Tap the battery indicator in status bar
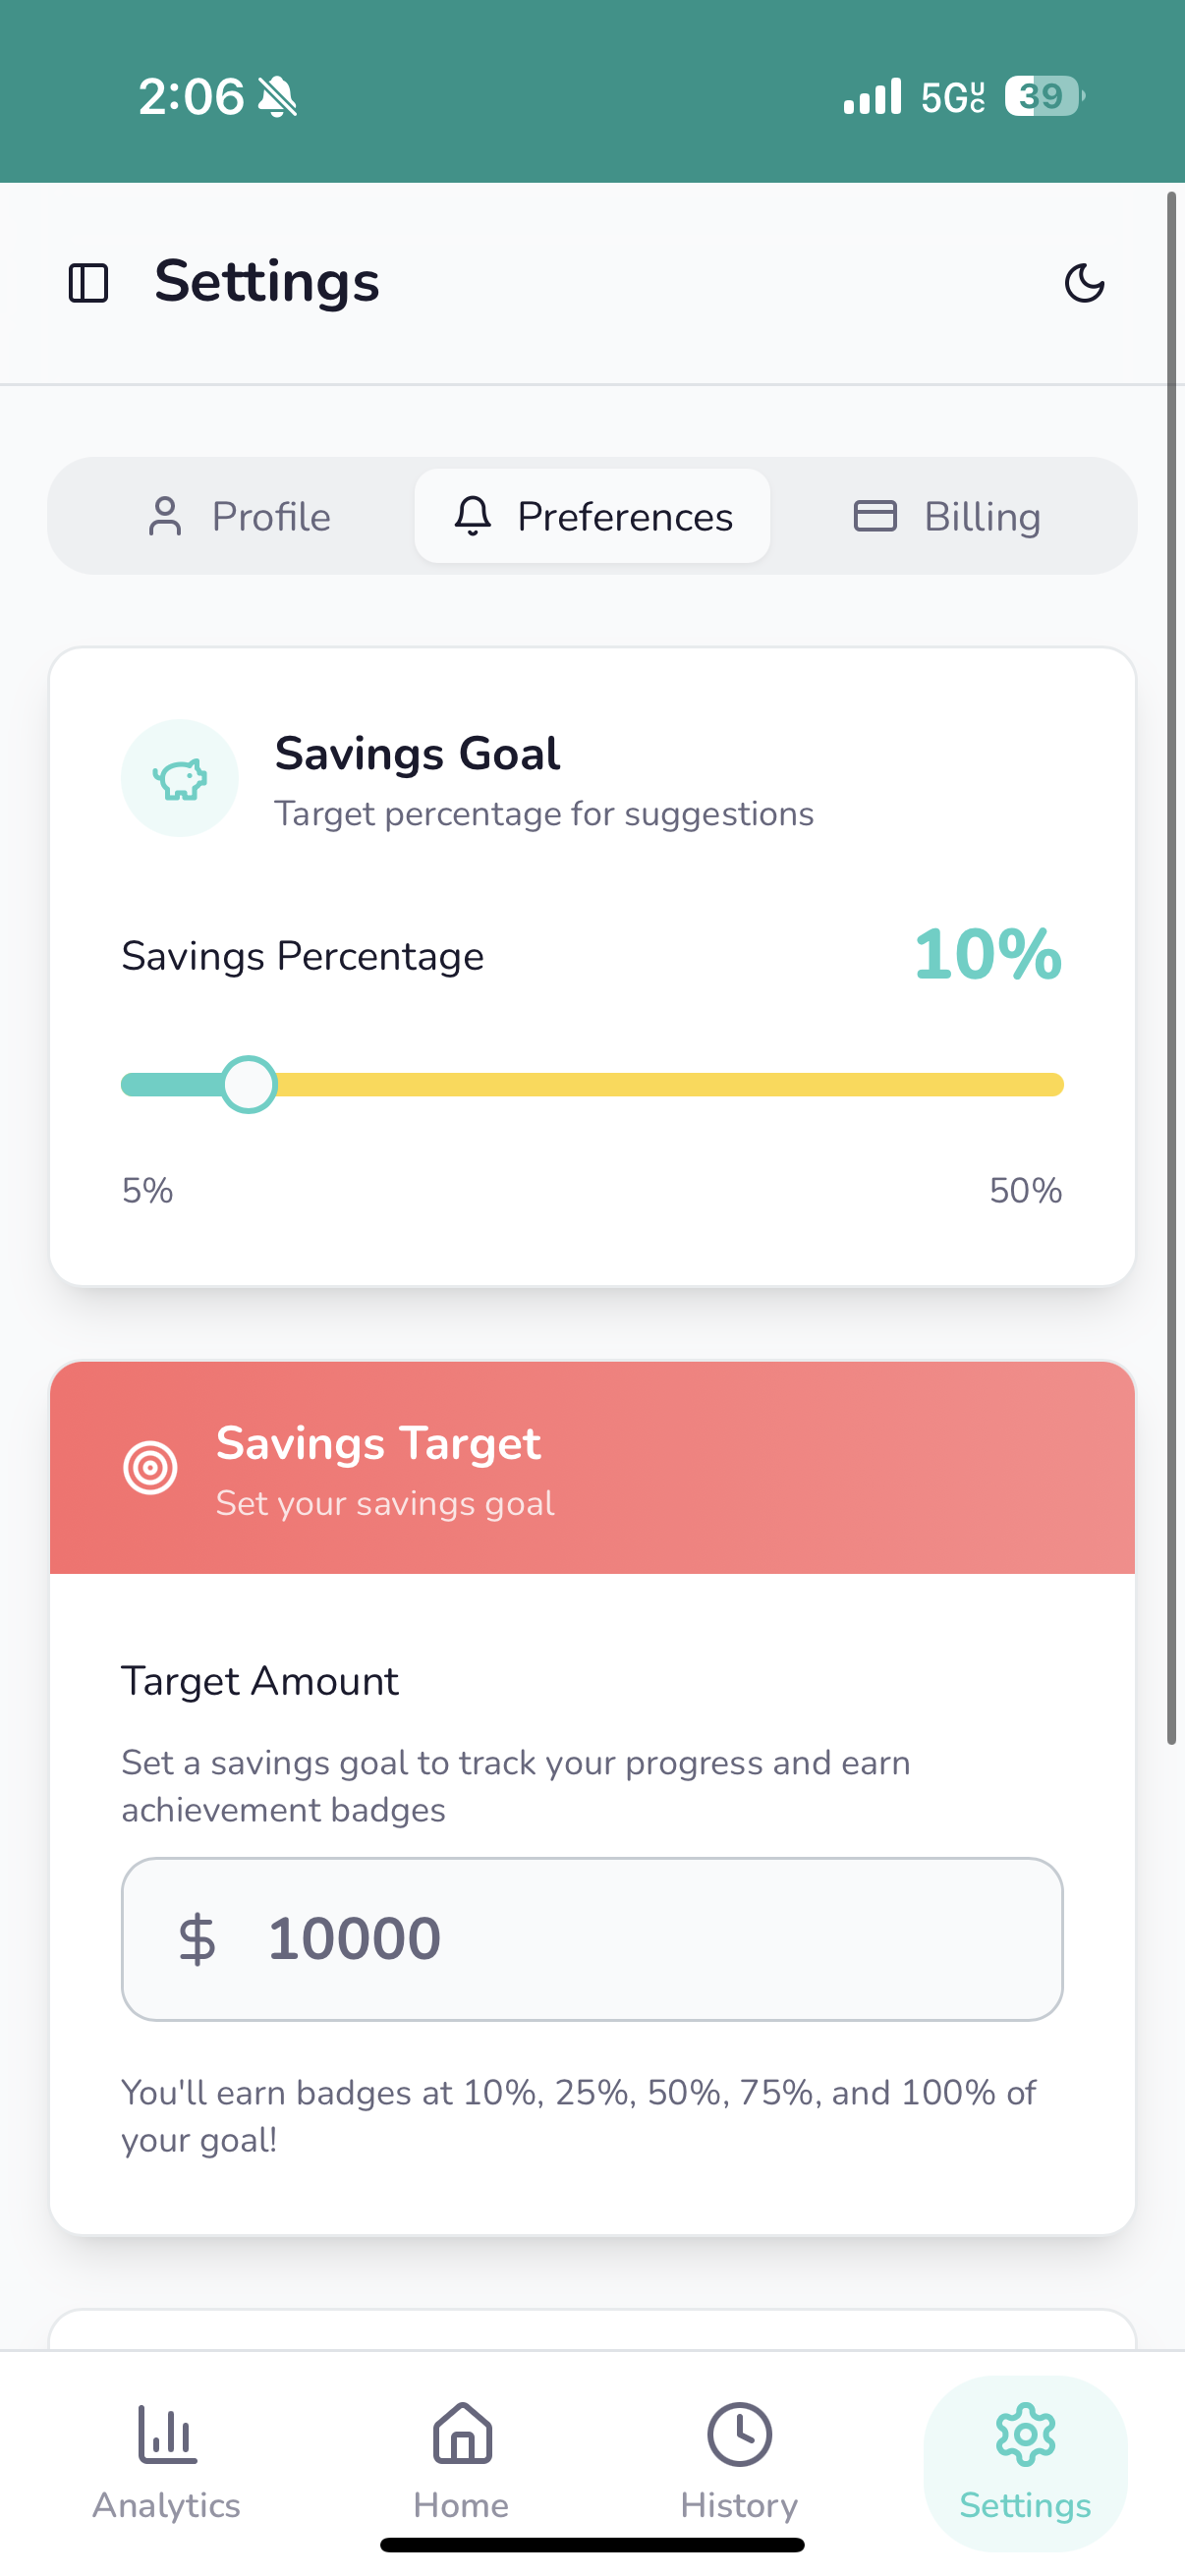 click(1043, 97)
